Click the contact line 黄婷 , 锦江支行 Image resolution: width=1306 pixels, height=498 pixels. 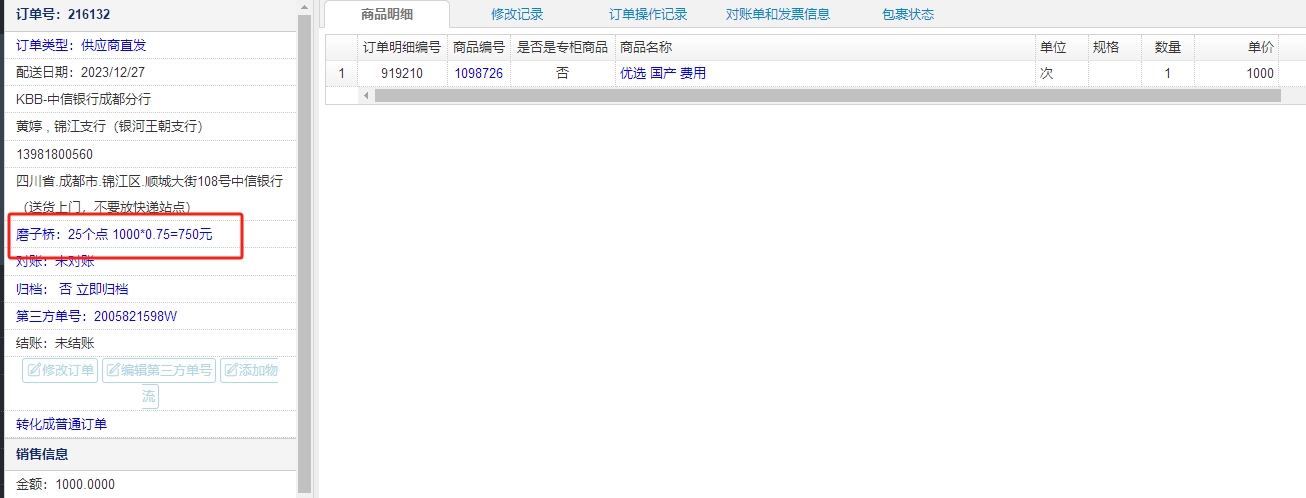click(110, 126)
